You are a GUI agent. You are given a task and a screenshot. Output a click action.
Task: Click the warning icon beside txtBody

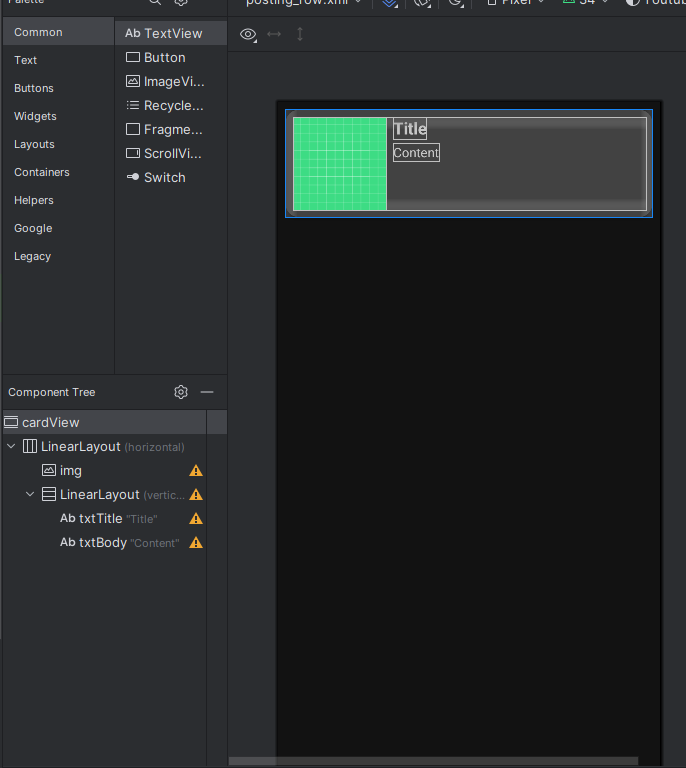[x=196, y=543]
